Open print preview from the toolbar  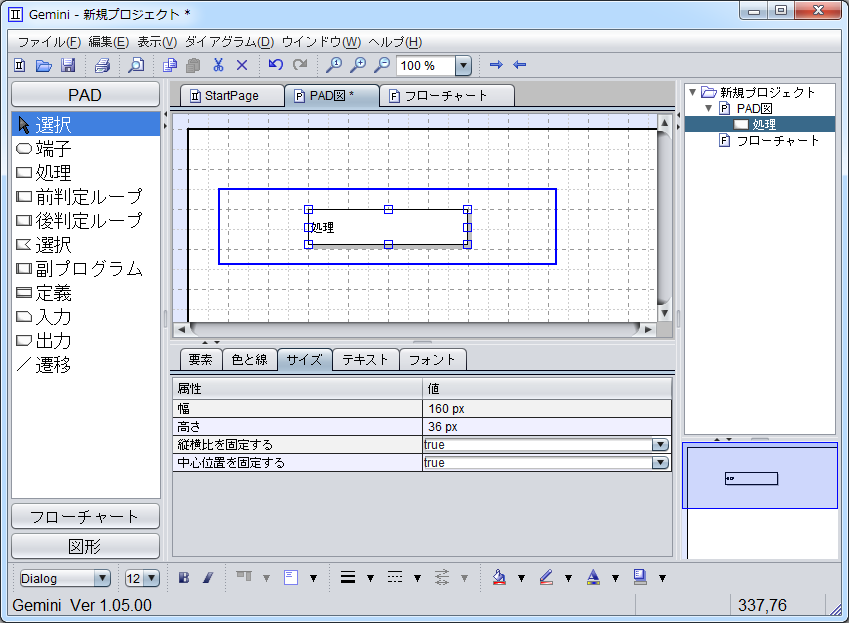[x=136, y=65]
